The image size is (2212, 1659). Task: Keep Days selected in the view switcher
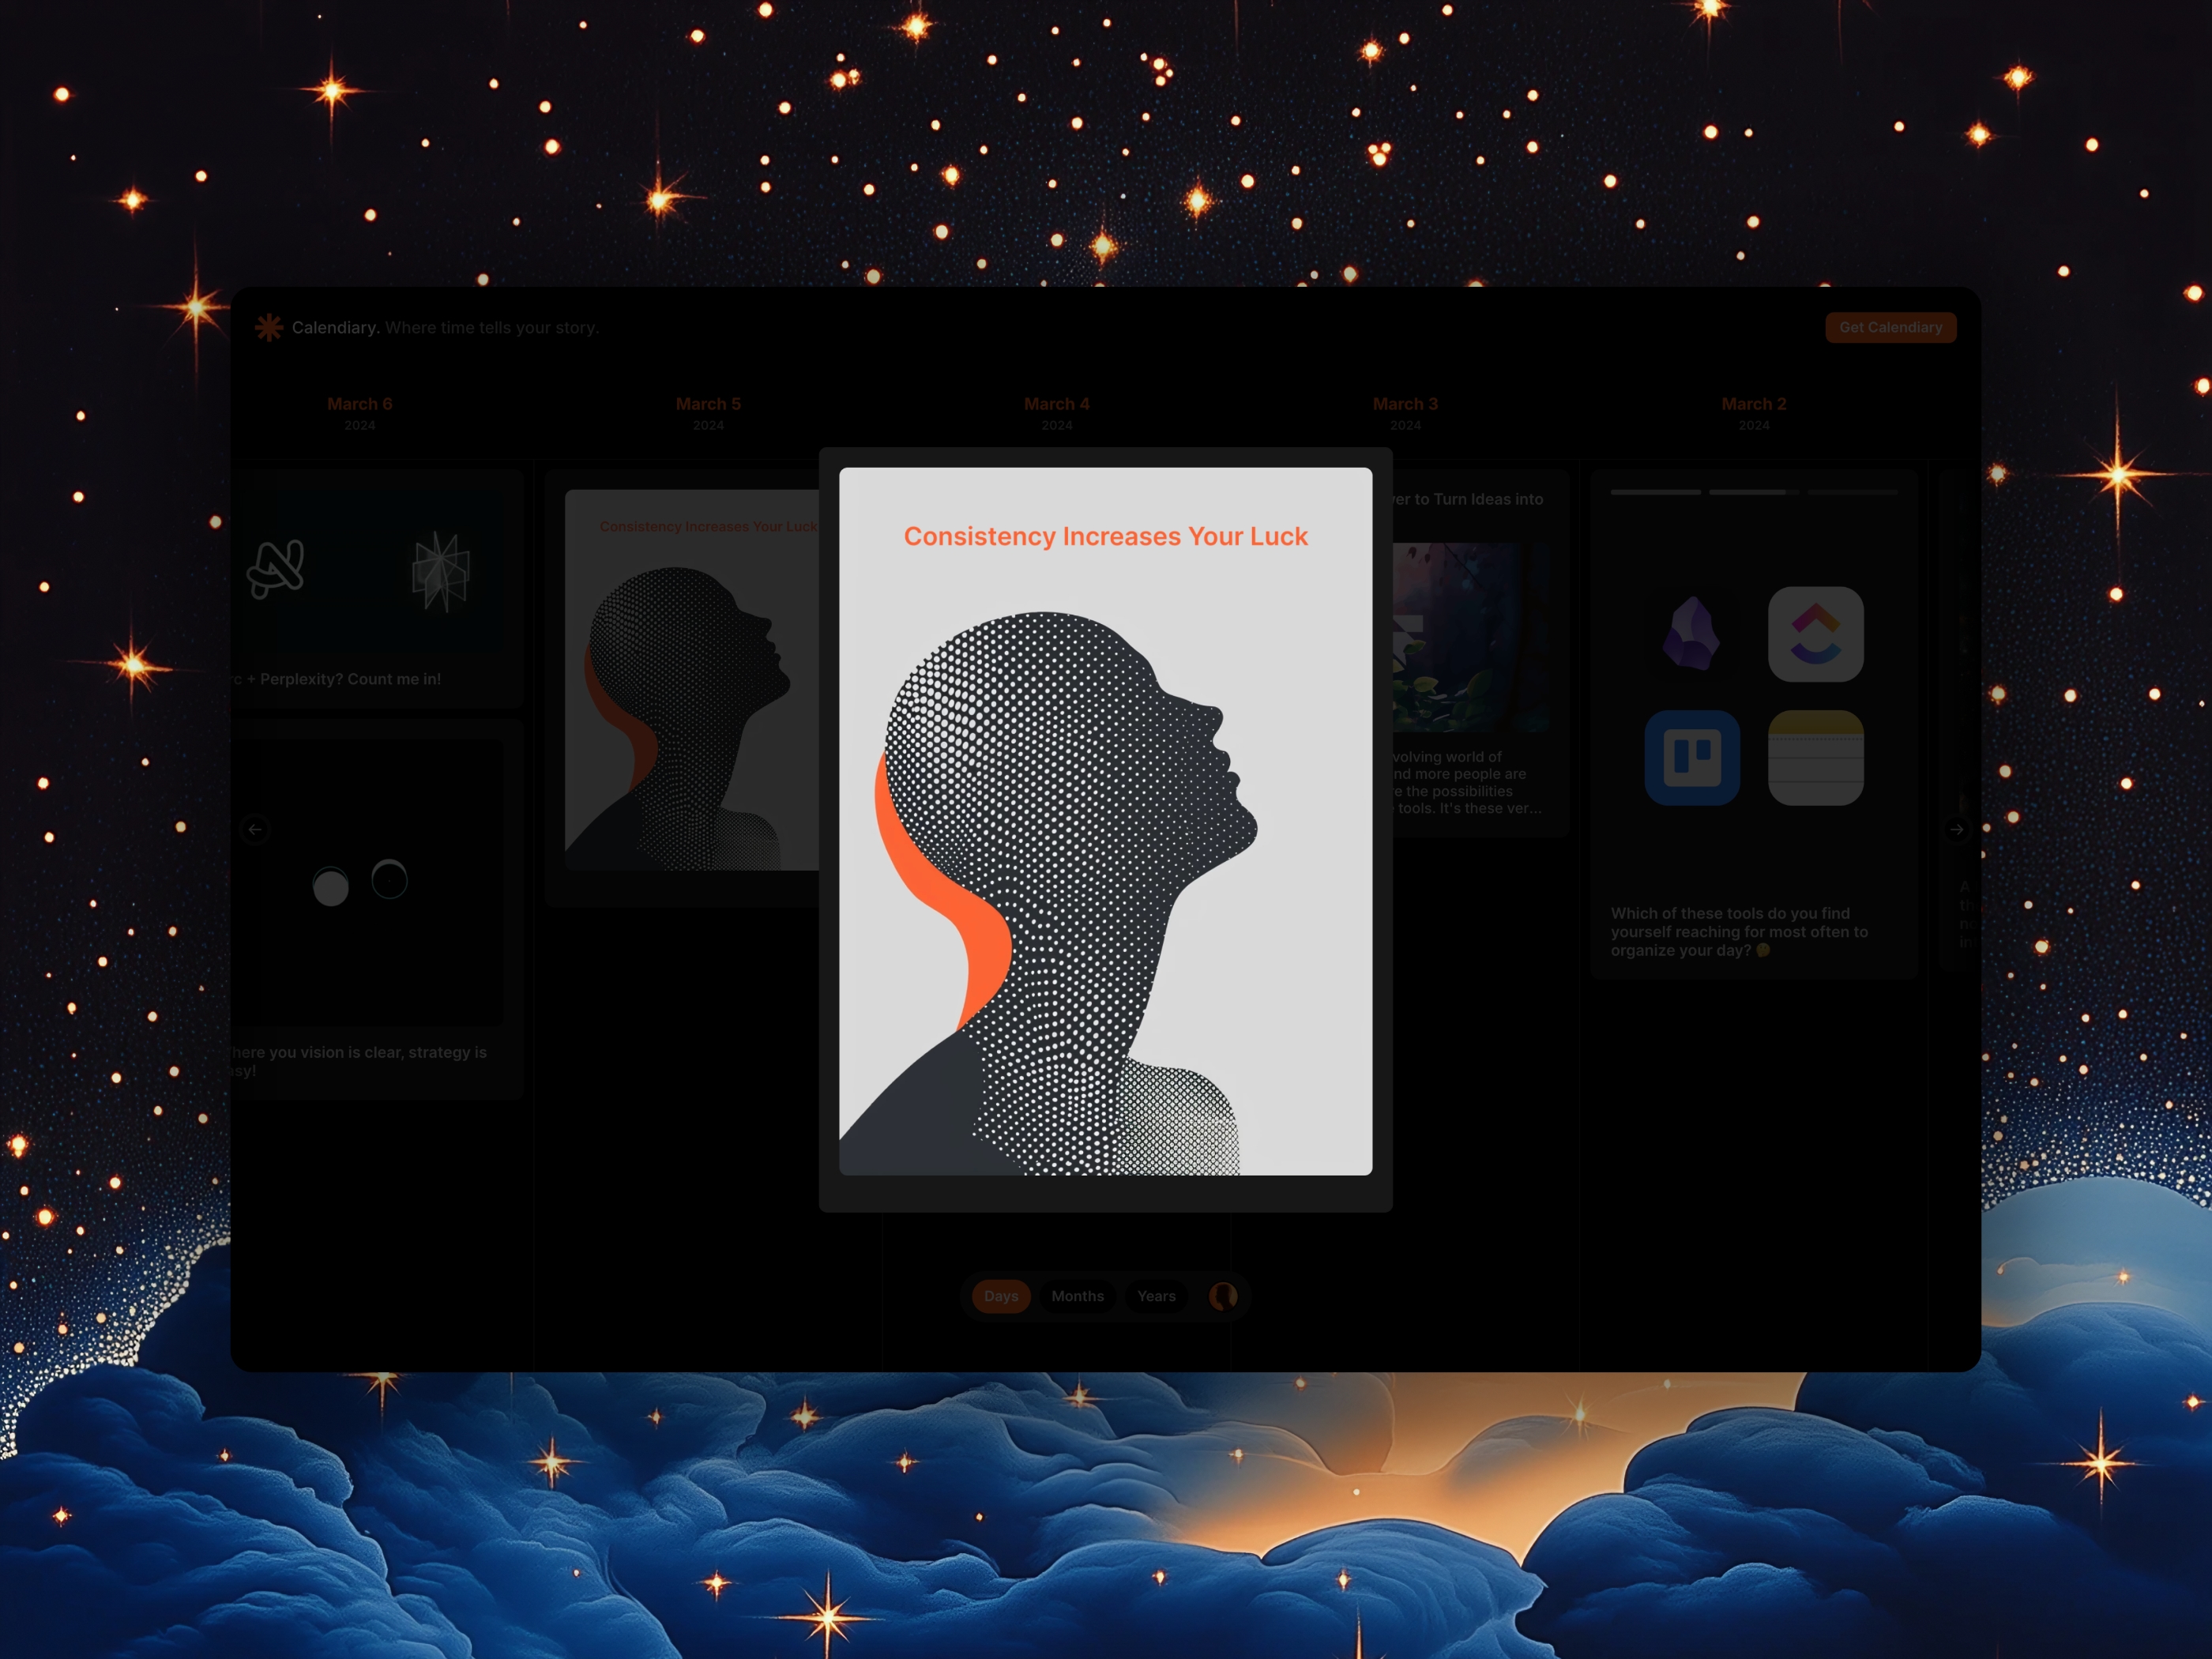(1000, 1296)
